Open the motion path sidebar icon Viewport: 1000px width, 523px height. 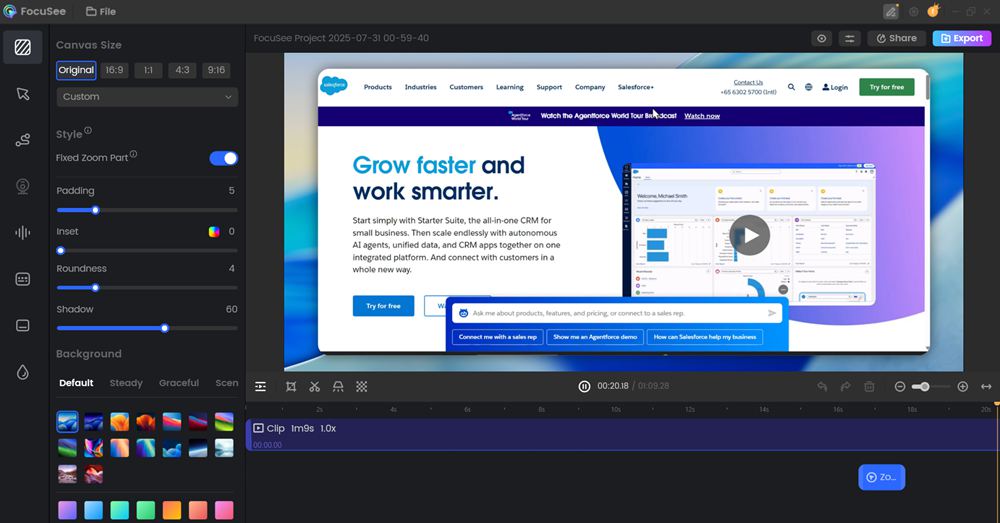click(23, 140)
